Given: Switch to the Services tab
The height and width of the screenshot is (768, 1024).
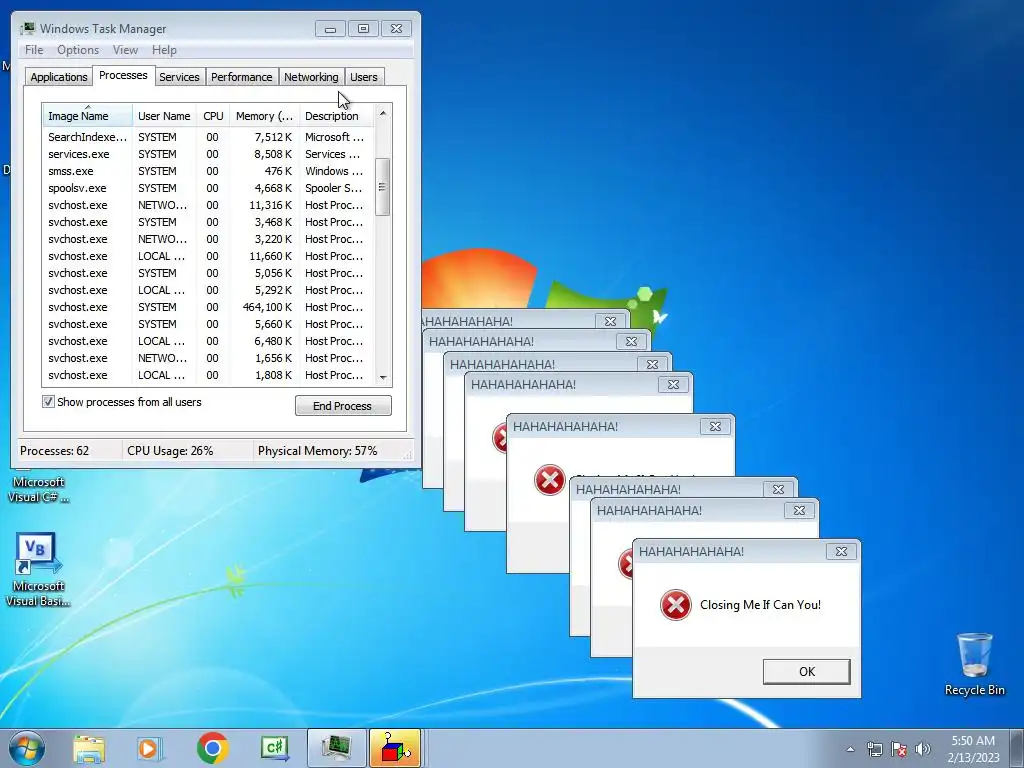Looking at the screenshot, I should point(179,77).
